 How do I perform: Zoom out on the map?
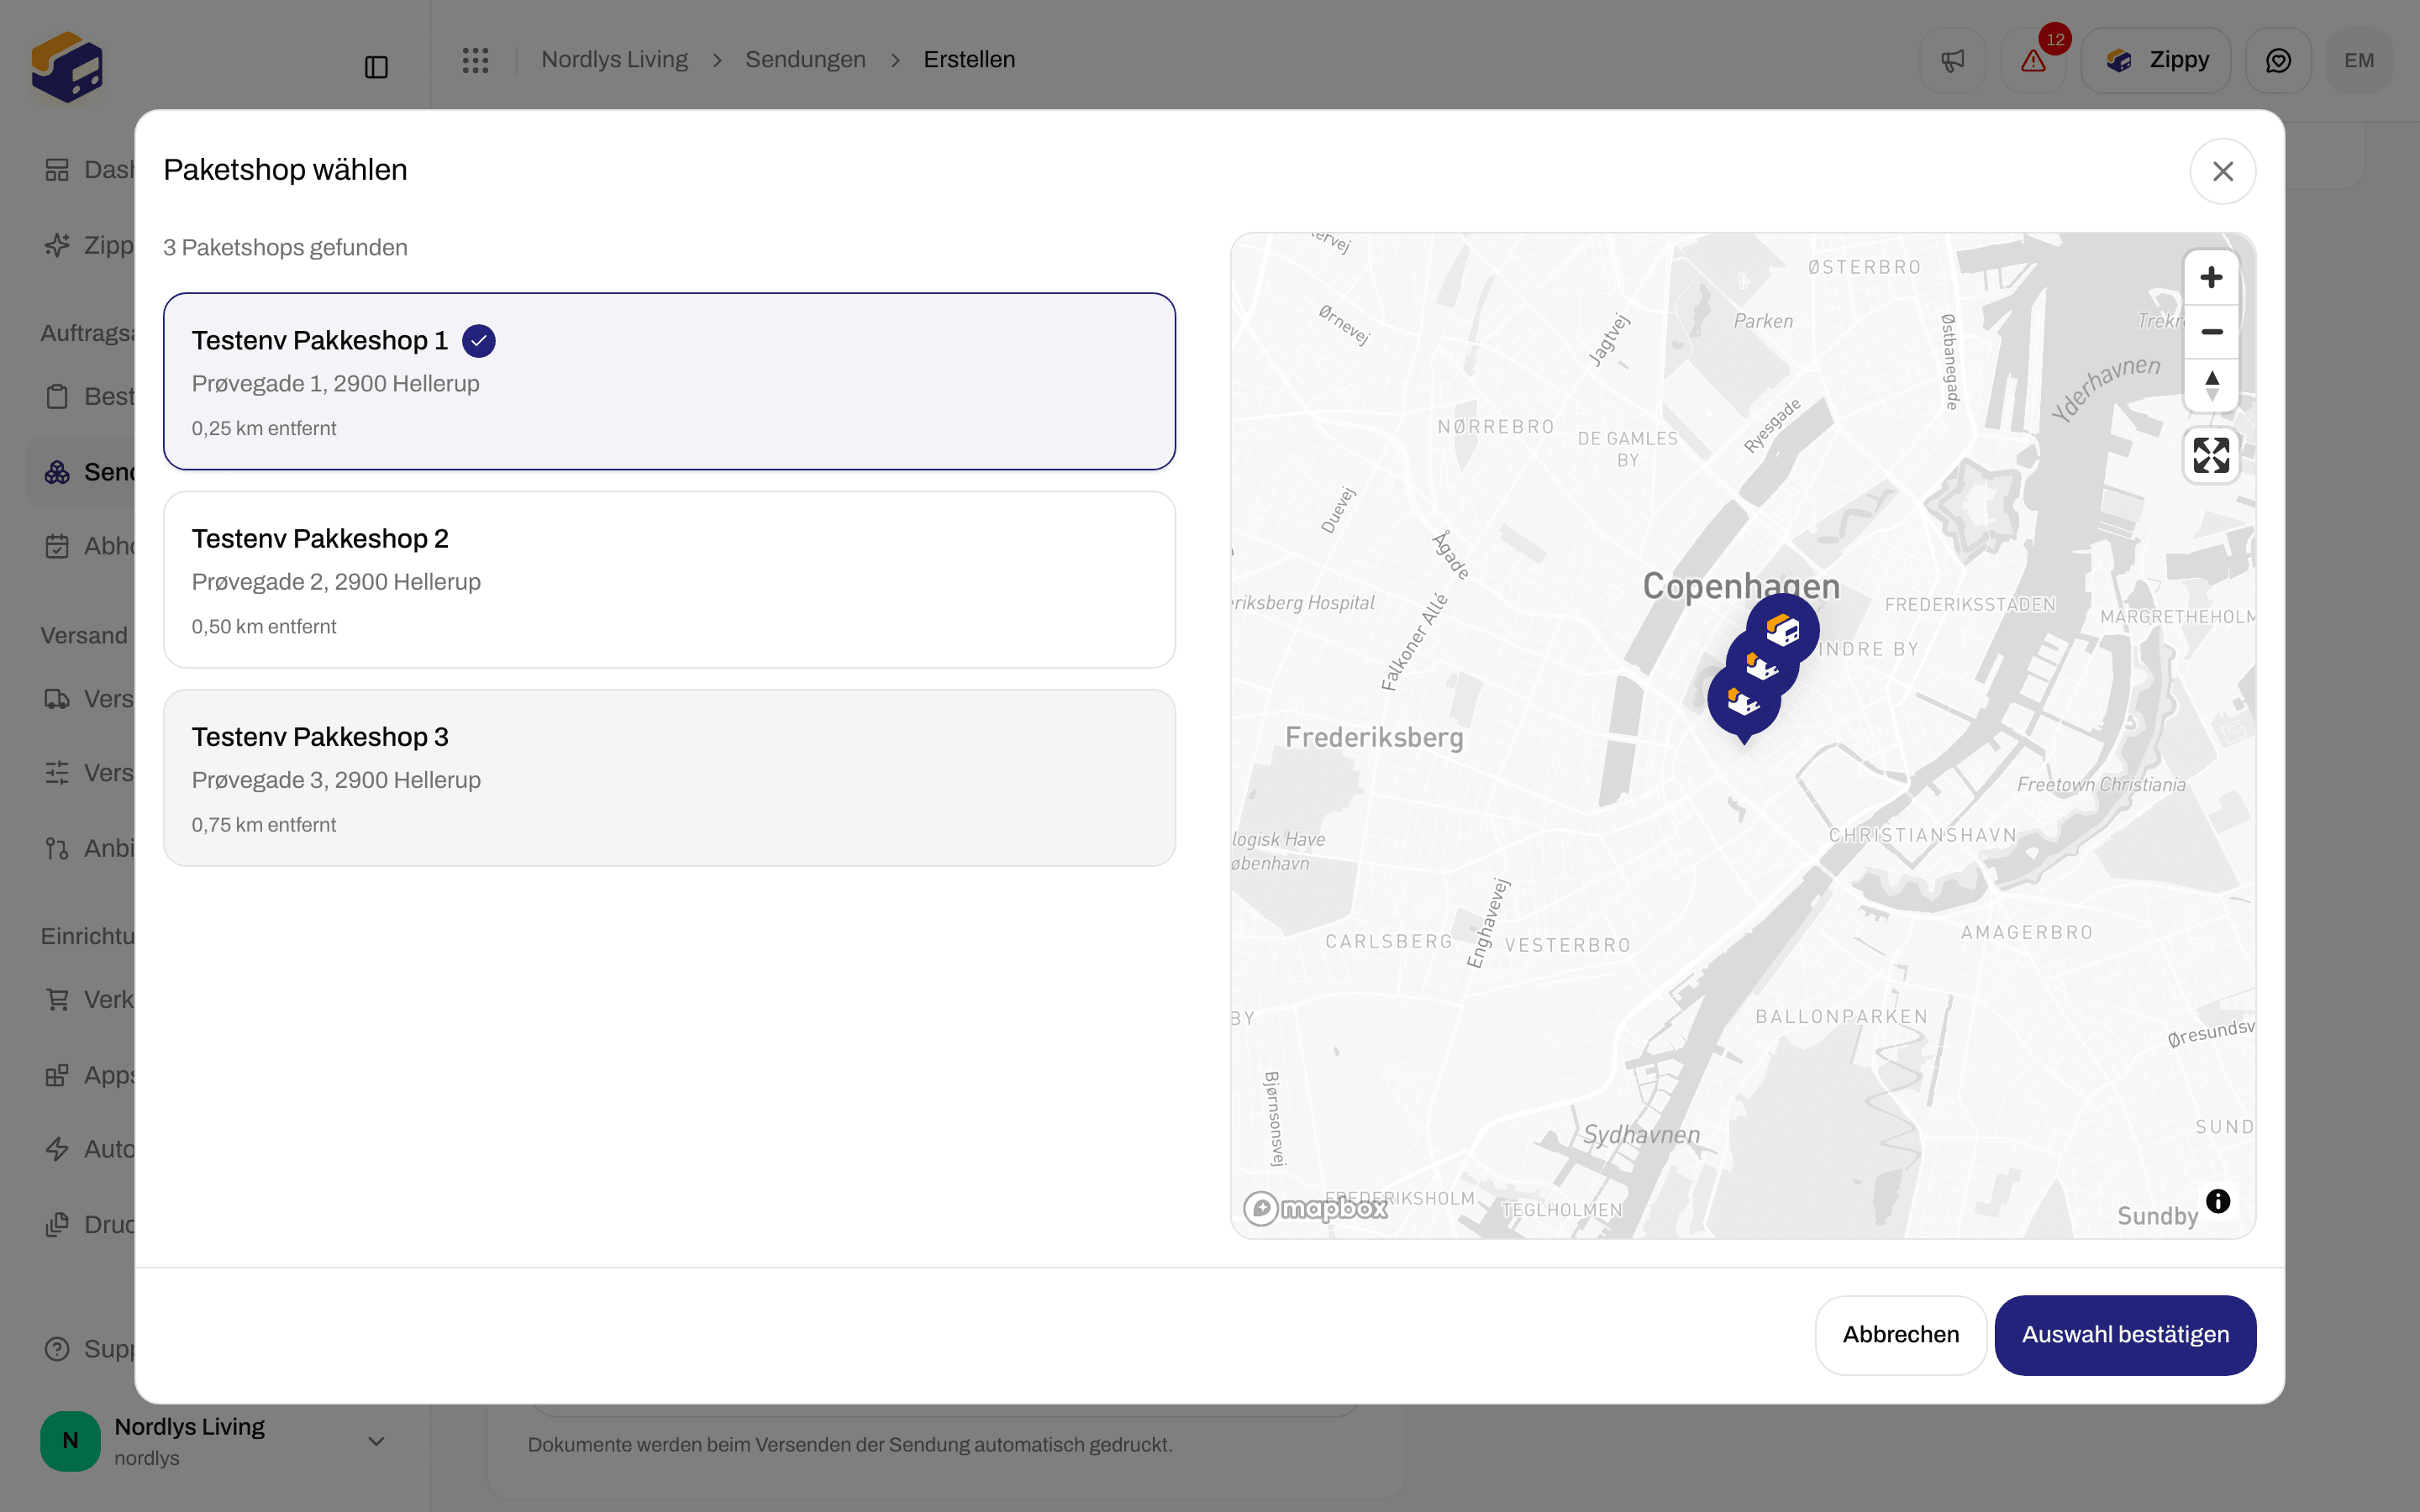click(x=2211, y=331)
